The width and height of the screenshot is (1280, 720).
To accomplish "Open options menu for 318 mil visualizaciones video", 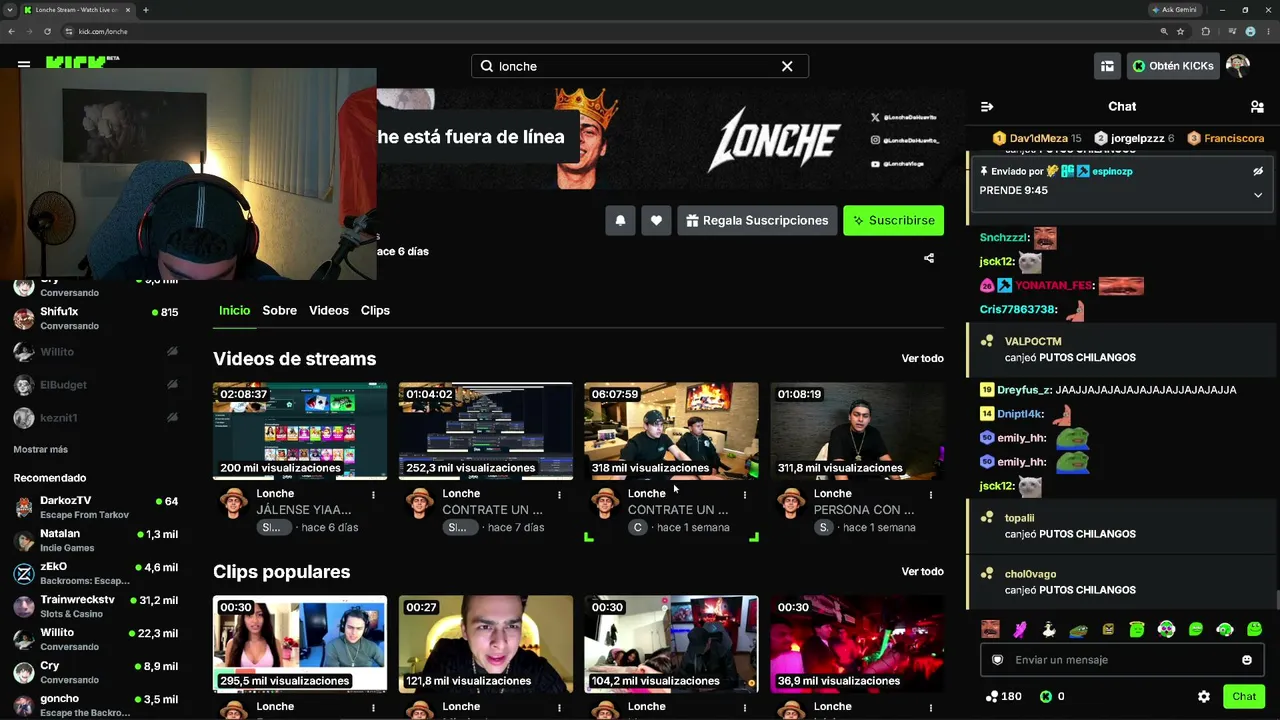I will (x=744, y=495).
